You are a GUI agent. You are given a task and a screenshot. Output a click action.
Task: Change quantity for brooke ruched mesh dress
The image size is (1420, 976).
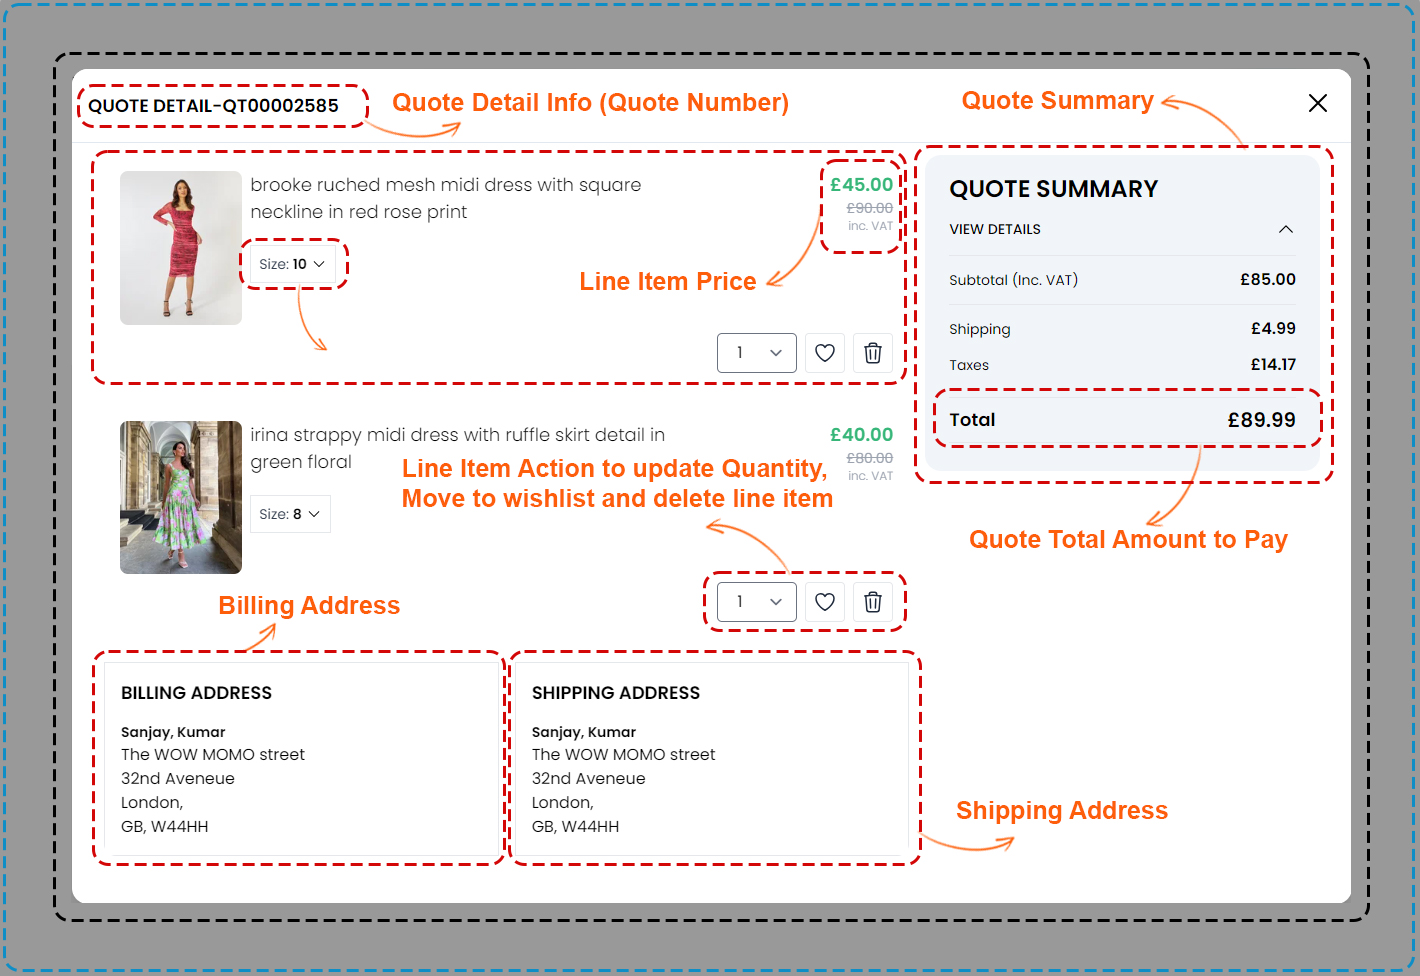coord(756,353)
